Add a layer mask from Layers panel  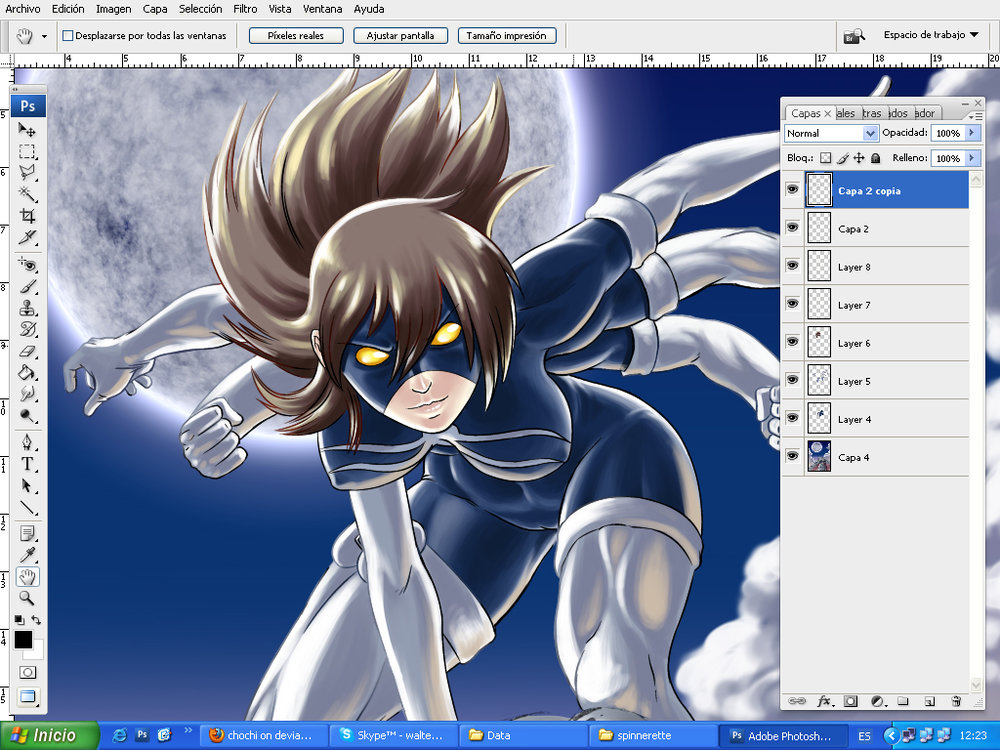851,701
